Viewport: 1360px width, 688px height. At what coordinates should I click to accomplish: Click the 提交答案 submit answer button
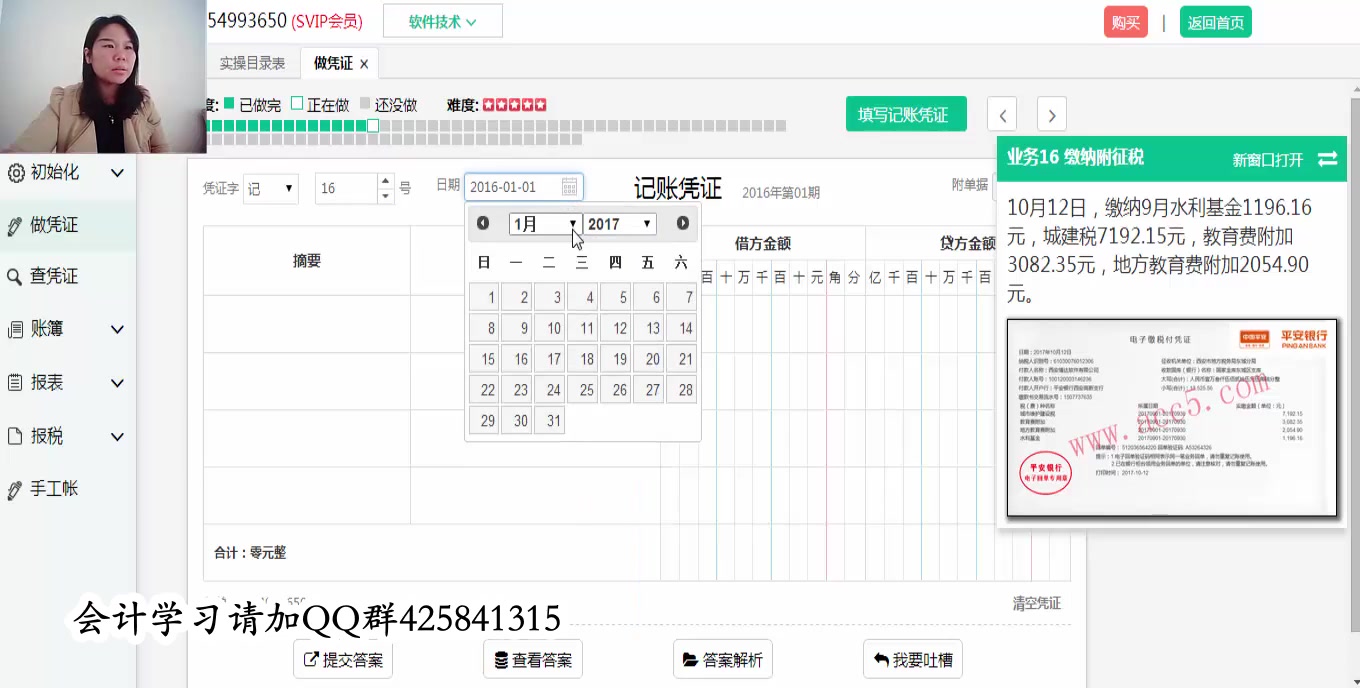(342, 658)
